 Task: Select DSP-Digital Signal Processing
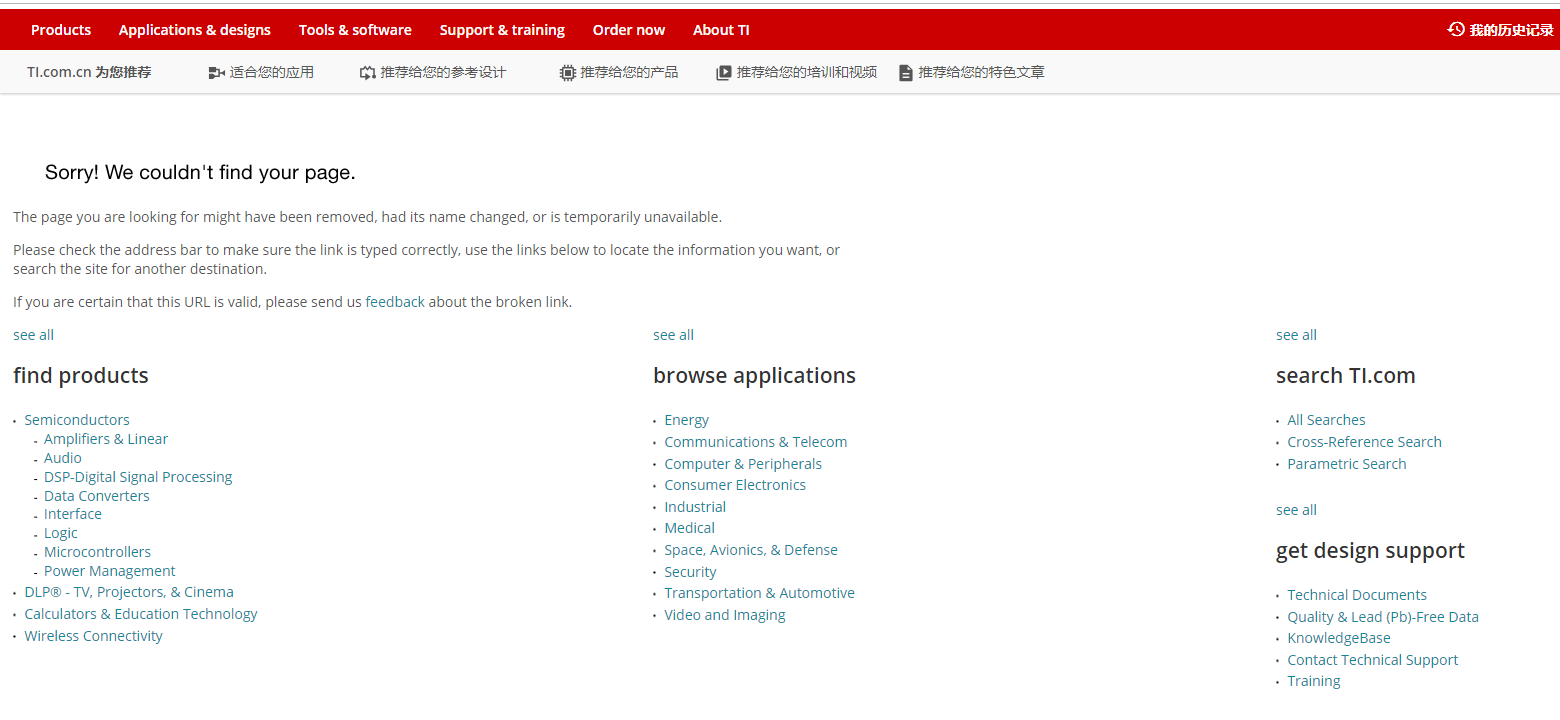pos(138,477)
